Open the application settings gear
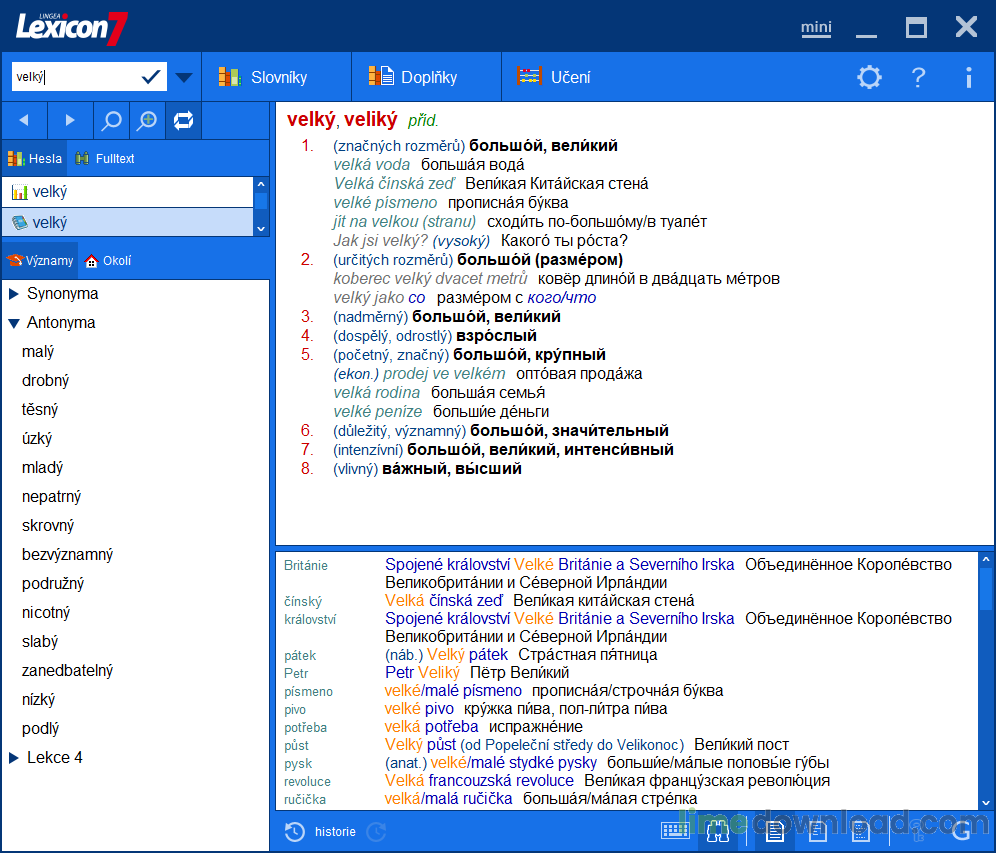 pos(869,77)
